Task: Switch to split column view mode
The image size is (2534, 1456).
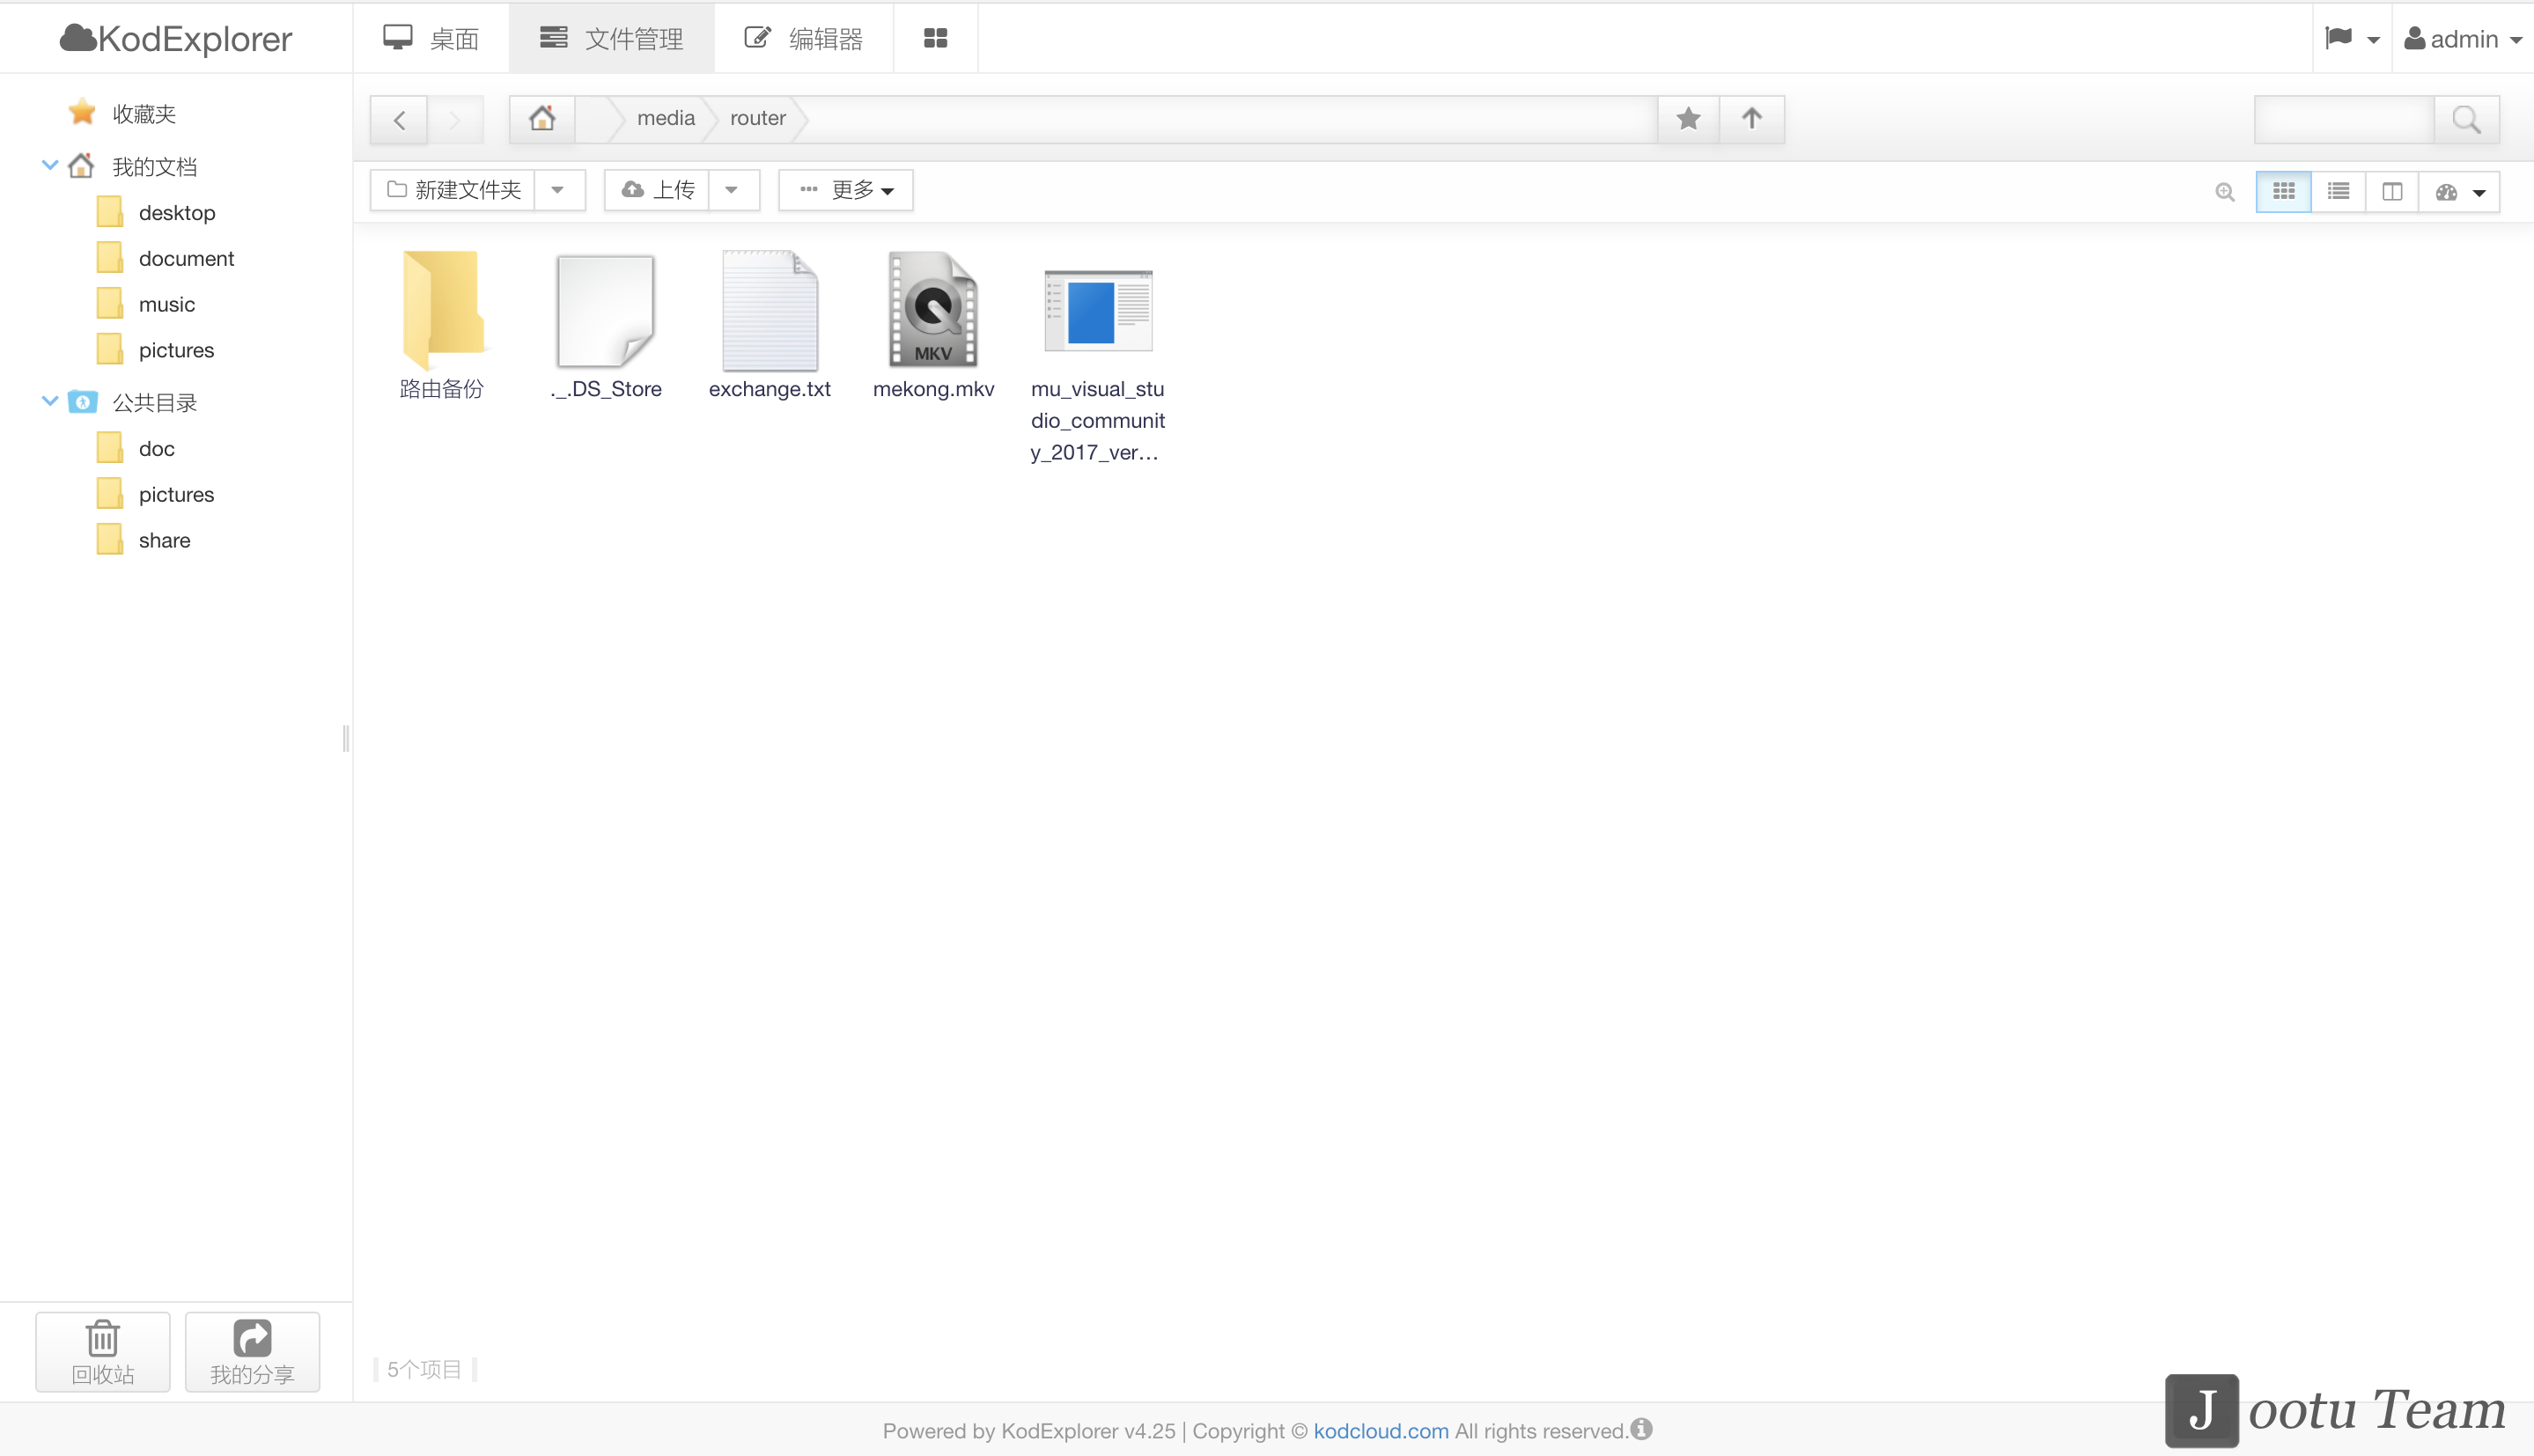Action: tap(2391, 191)
